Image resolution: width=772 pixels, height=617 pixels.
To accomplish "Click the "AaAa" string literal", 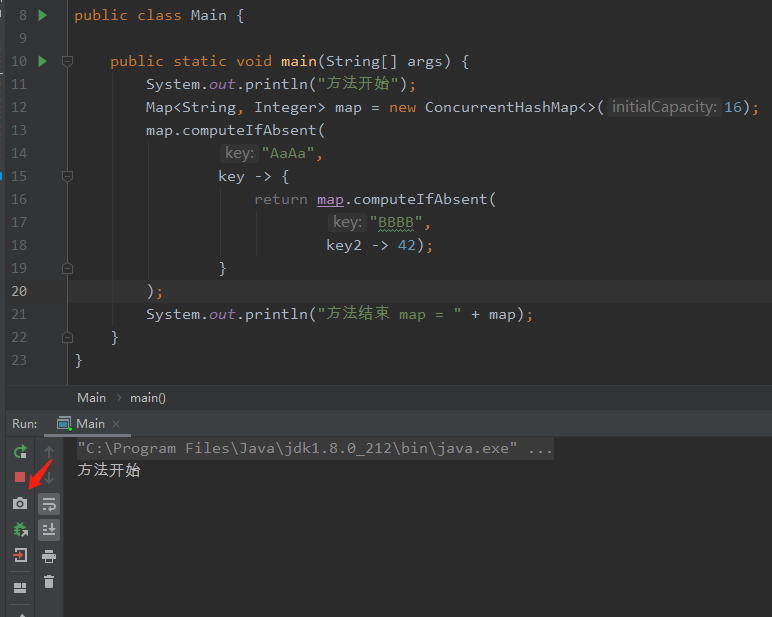I will click(288, 153).
